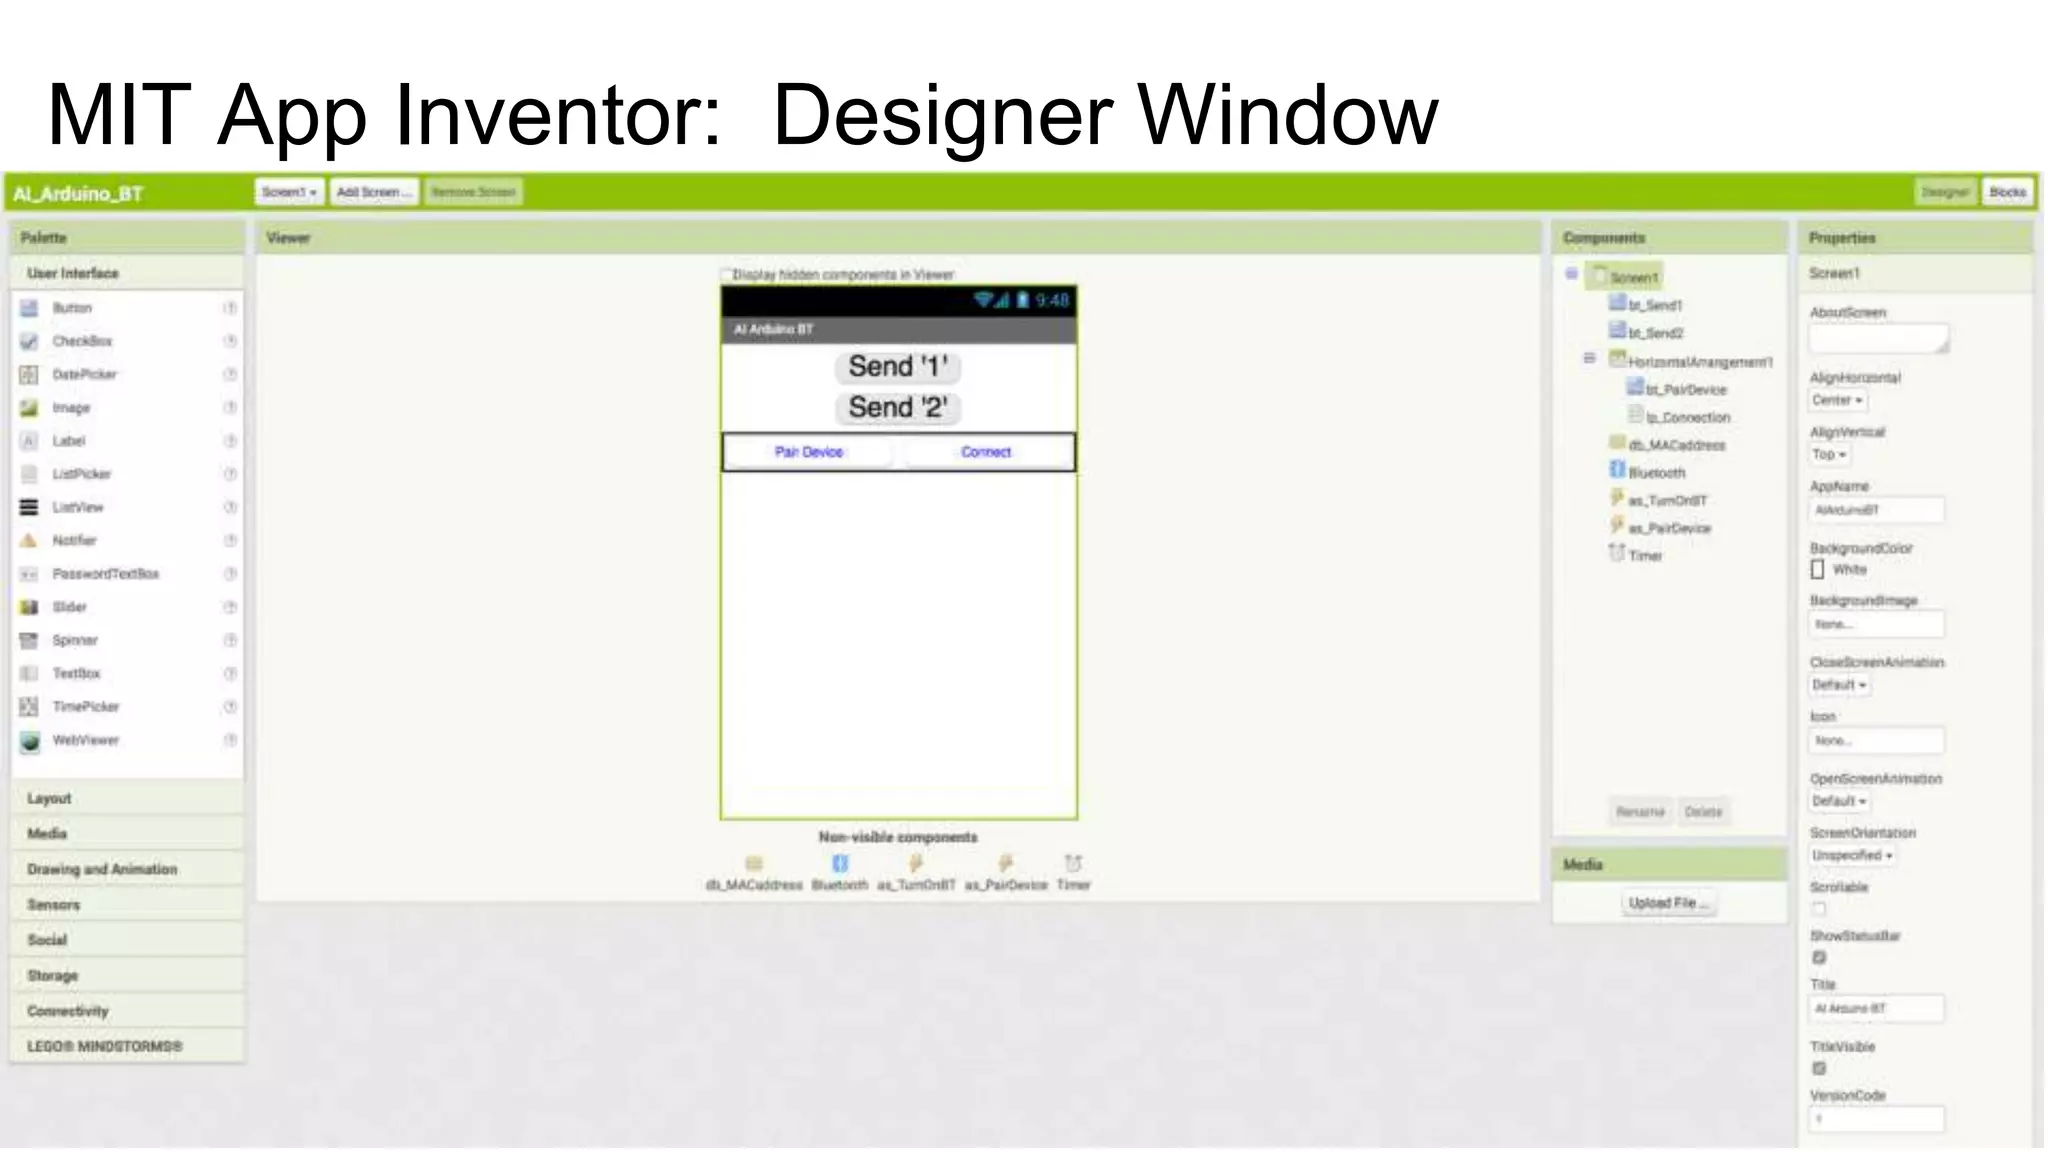Click the Rename component button
2048x1152 pixels.
1640,812
